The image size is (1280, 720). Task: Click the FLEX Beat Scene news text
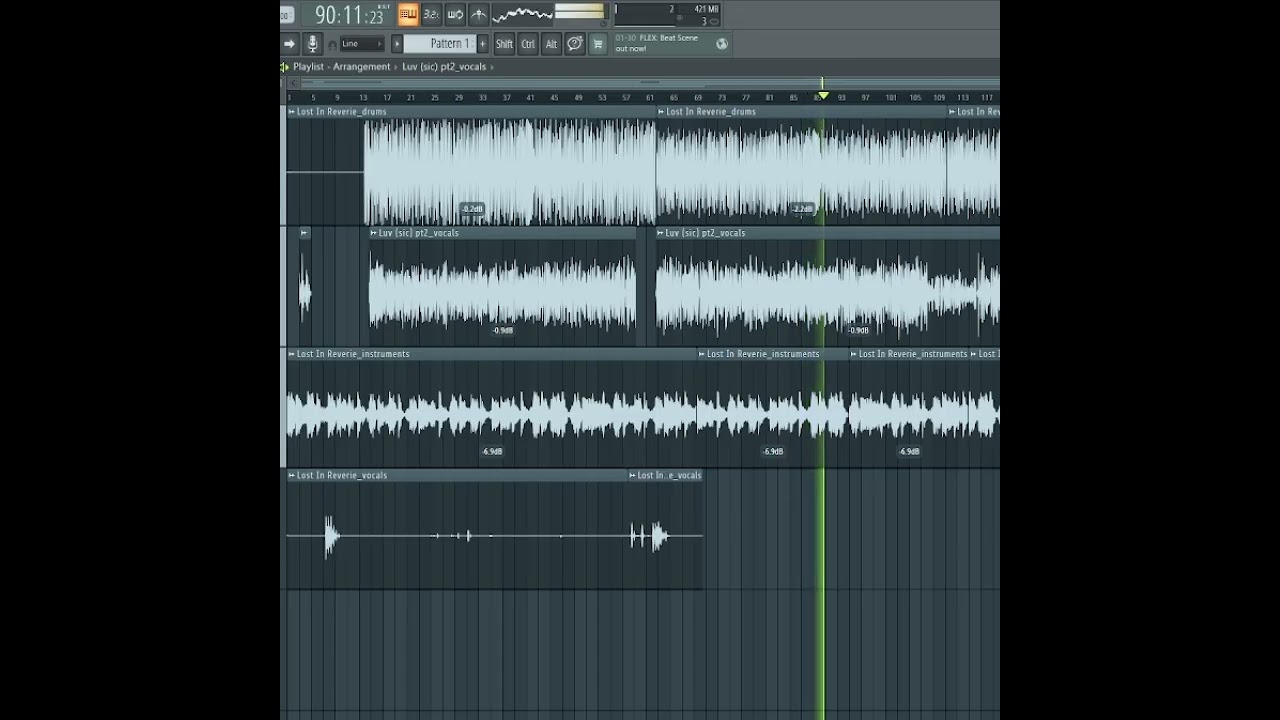click(657, 43)
